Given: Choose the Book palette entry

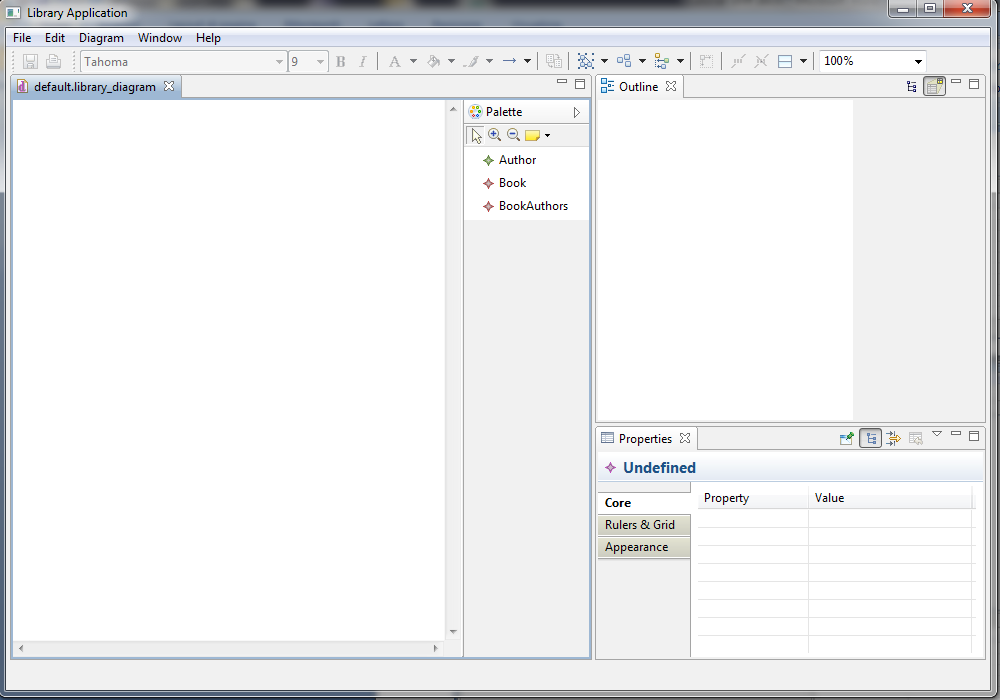Looking at the screenshot, I should point(512,183).
